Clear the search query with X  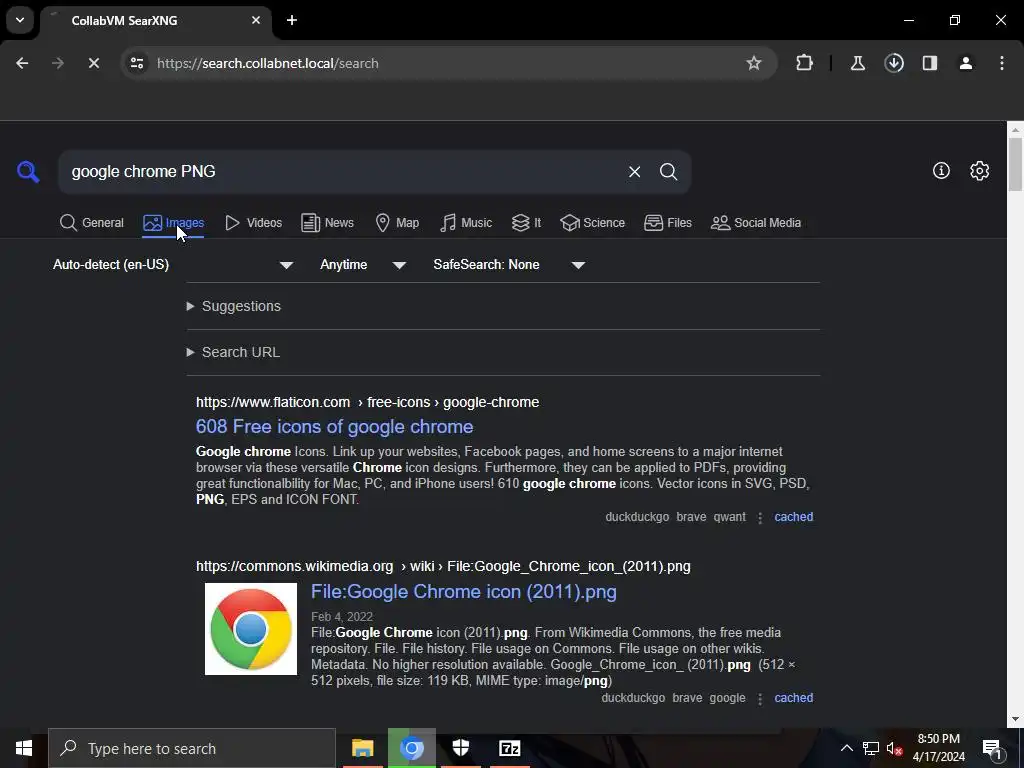pos(634,172)
